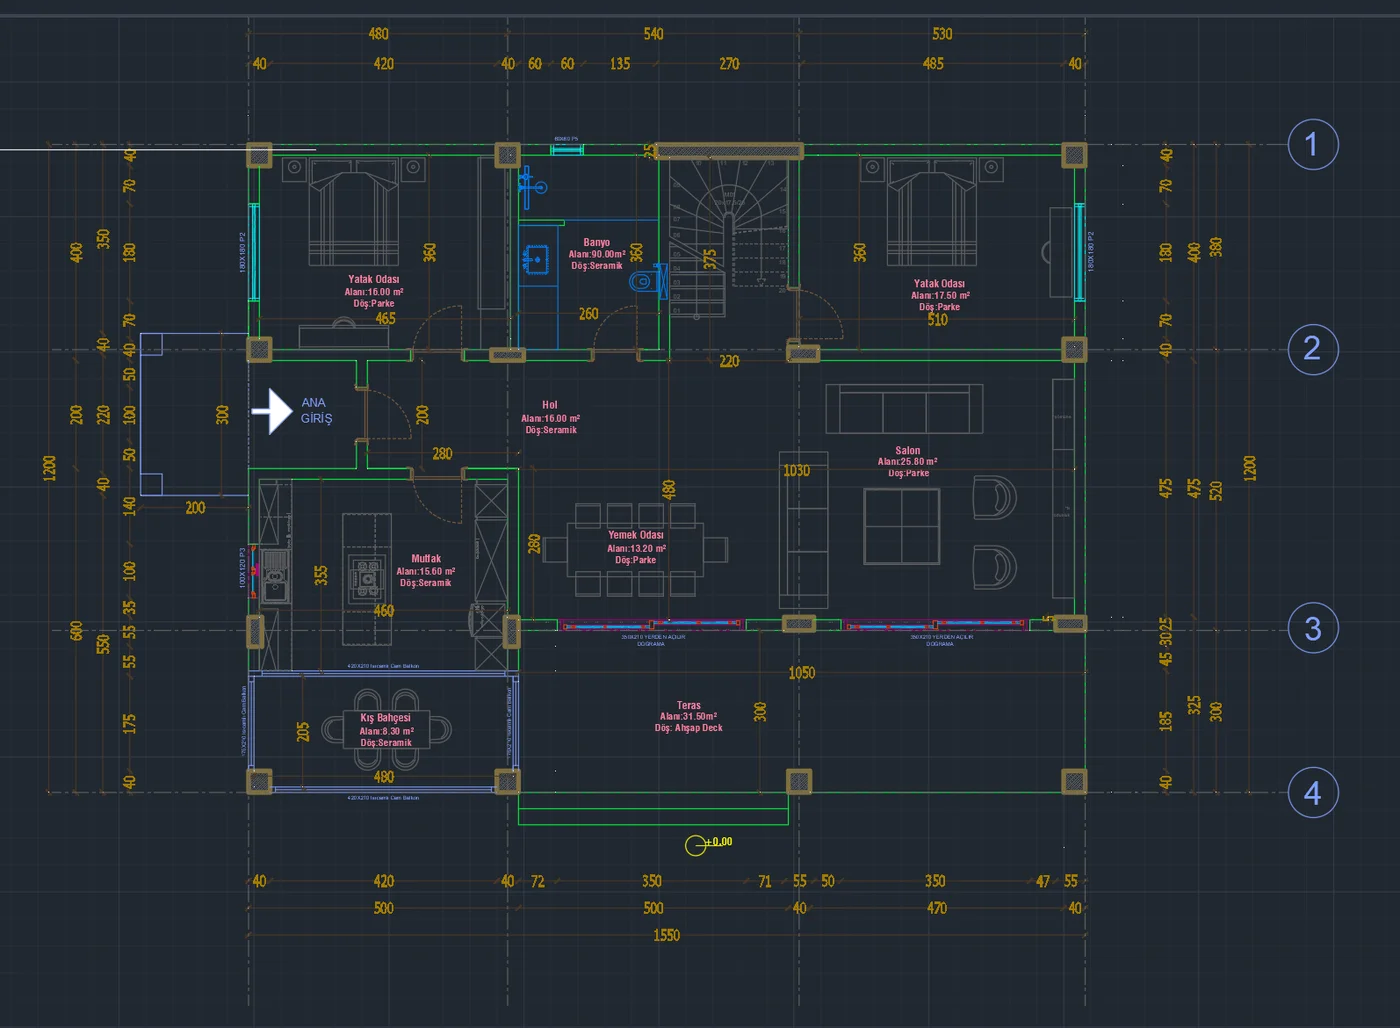Image resolution: width=1400 pixels, height=1028 pixels.
Task: Select grid axis bubble number 1
Action: (1312, 144)
